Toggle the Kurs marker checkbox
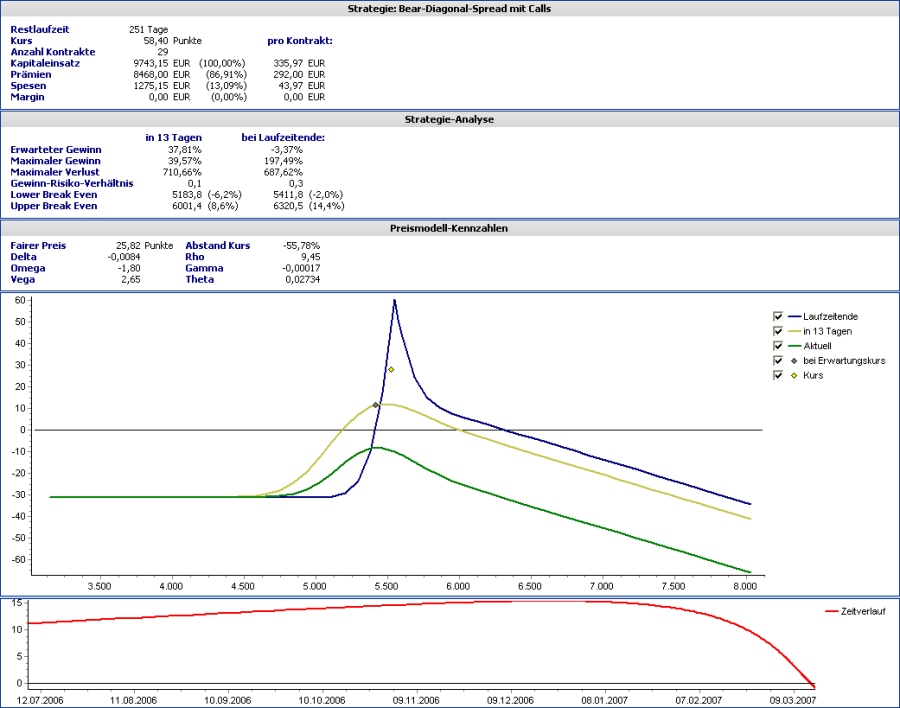900x708 pixels. click(779, 376)
